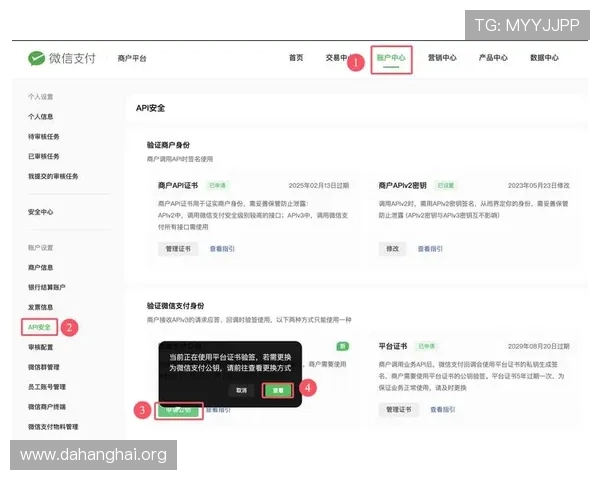Image resolution: width=600 pixels, height=480 pixels.
Task: Click the 2029年08月20日过期 expiry date
Action: coord(538,346)
